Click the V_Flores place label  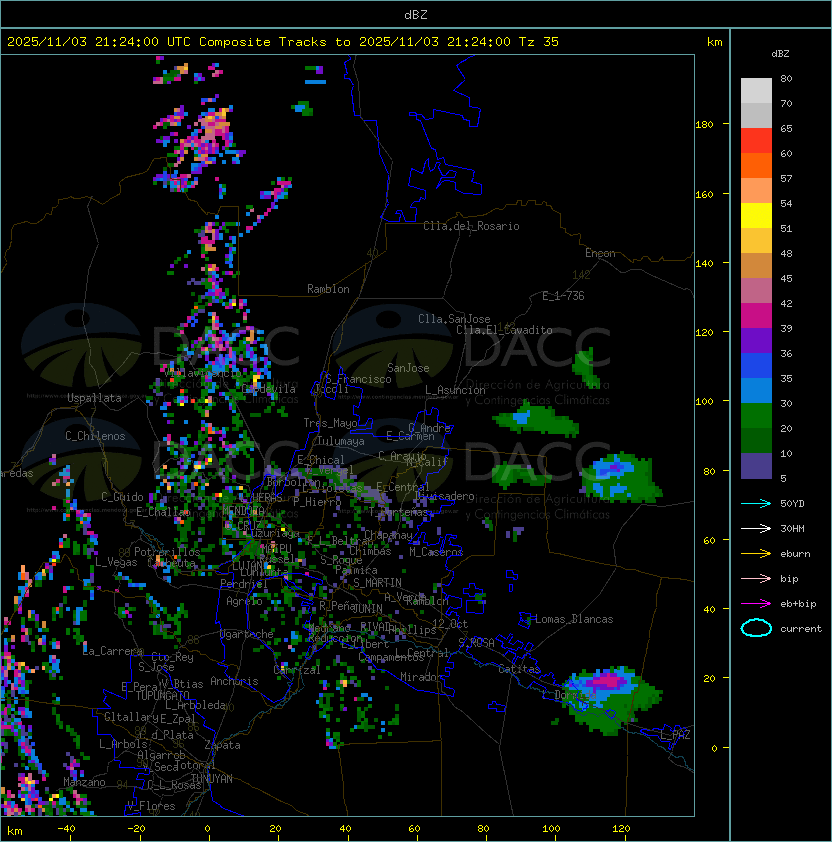[151, 806]
